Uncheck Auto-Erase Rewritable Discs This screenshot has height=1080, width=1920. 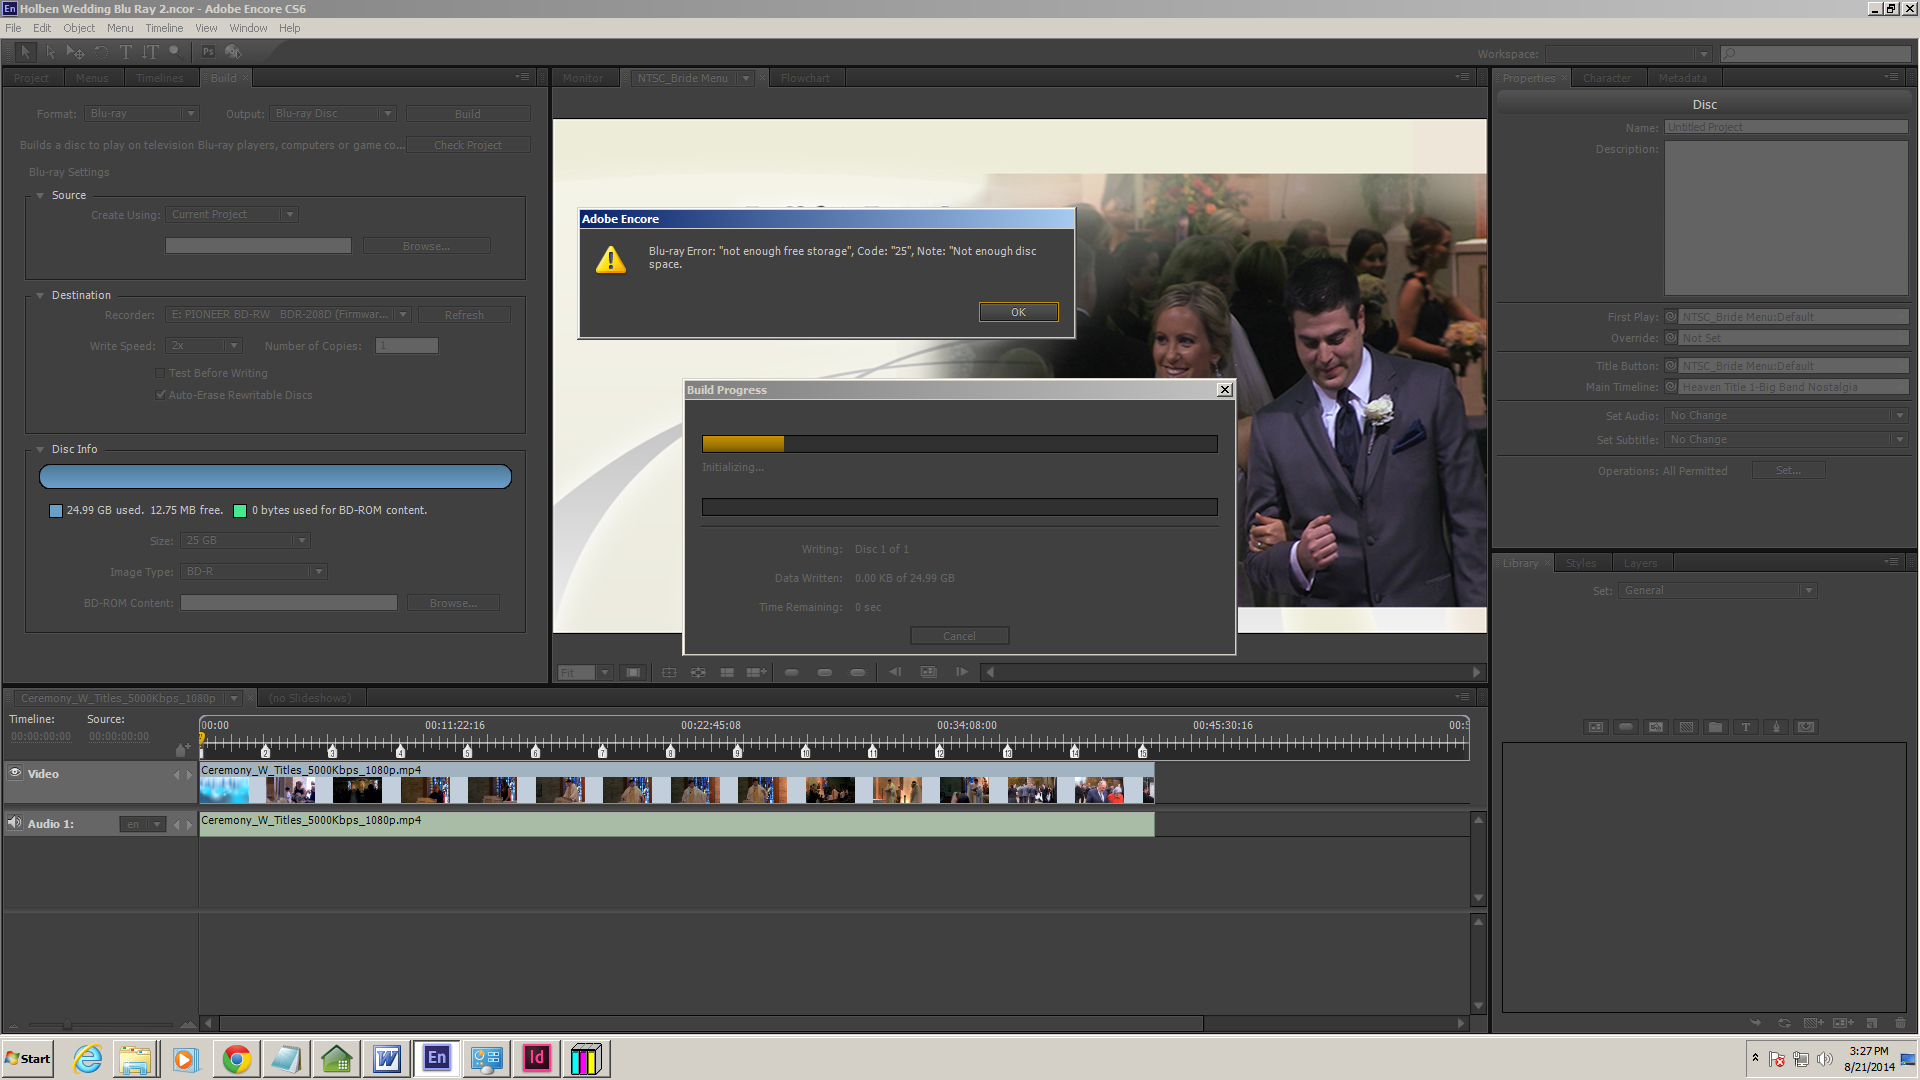(x=160, y=395)
